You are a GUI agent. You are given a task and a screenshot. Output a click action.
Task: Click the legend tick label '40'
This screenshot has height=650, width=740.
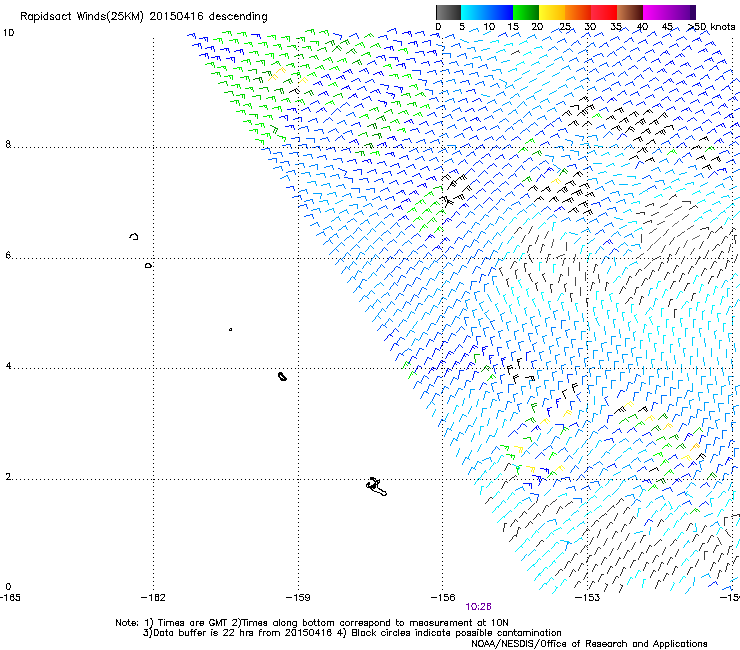point(642,27)
